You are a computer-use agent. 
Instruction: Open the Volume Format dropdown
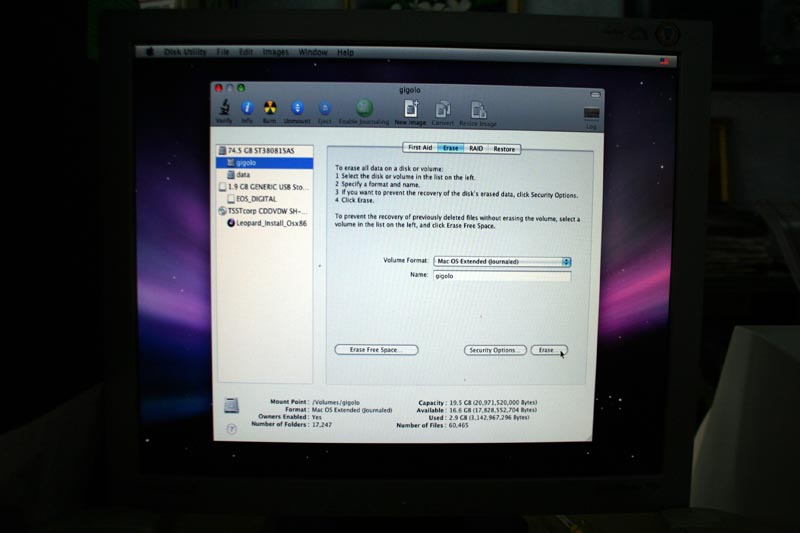(x=502, y=262)
